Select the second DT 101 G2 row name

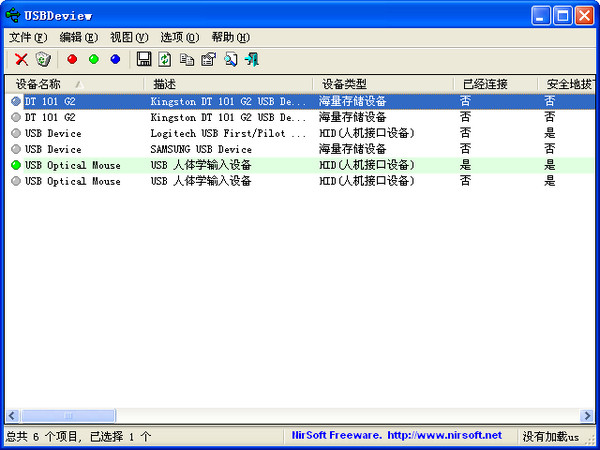point(50,117)
